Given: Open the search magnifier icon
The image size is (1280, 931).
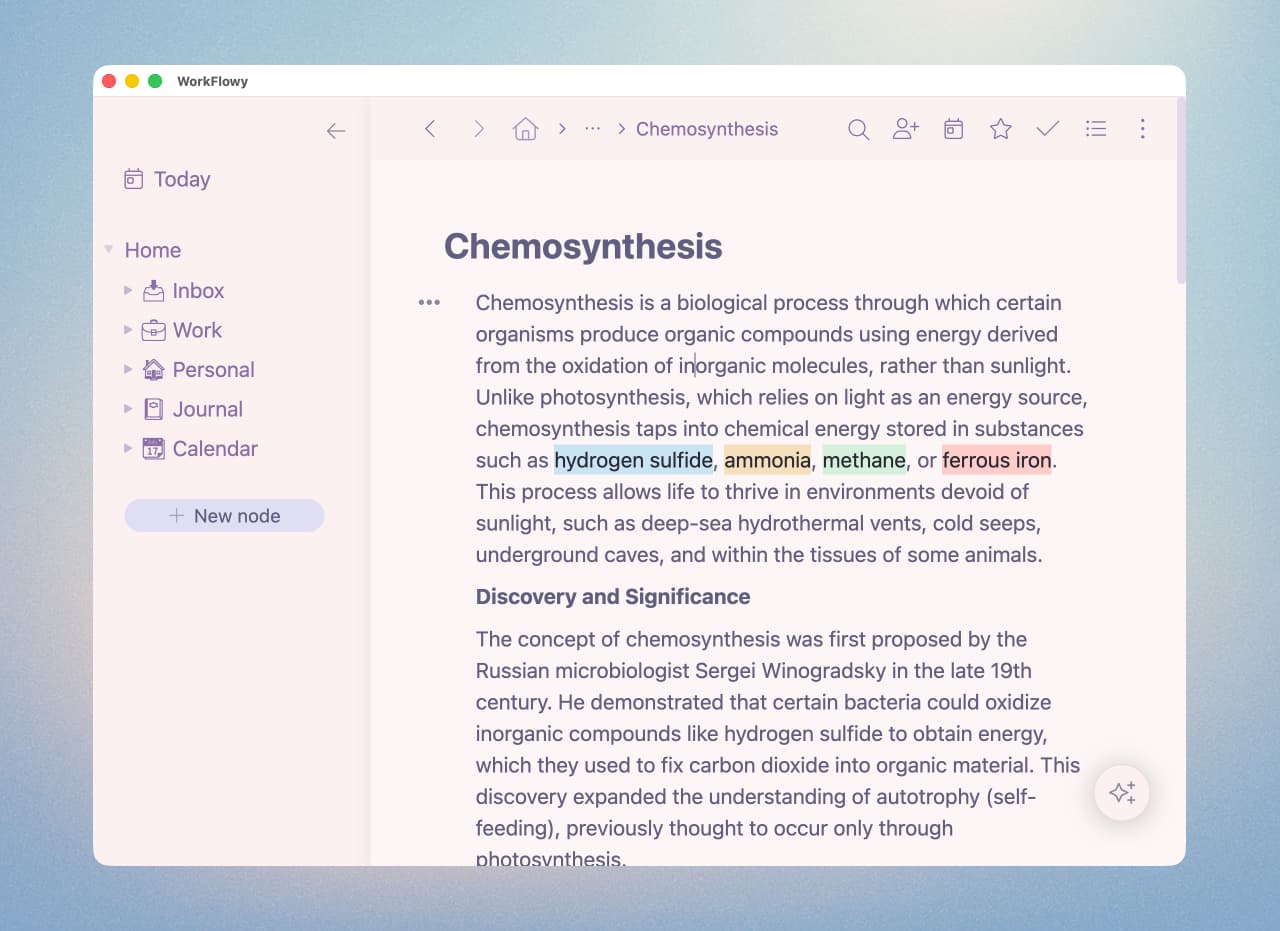Looking at the screenshot, I should (x=858, y=129).
